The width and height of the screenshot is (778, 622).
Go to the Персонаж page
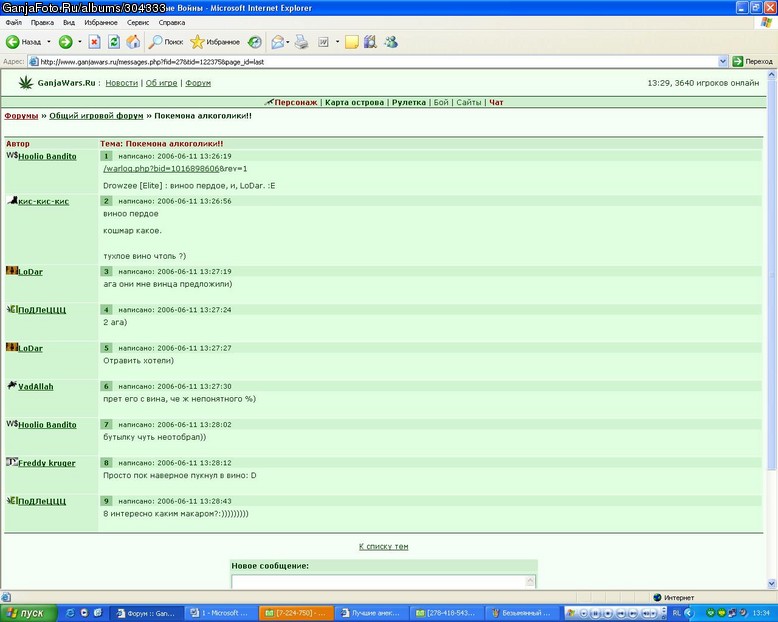point(295,102)
